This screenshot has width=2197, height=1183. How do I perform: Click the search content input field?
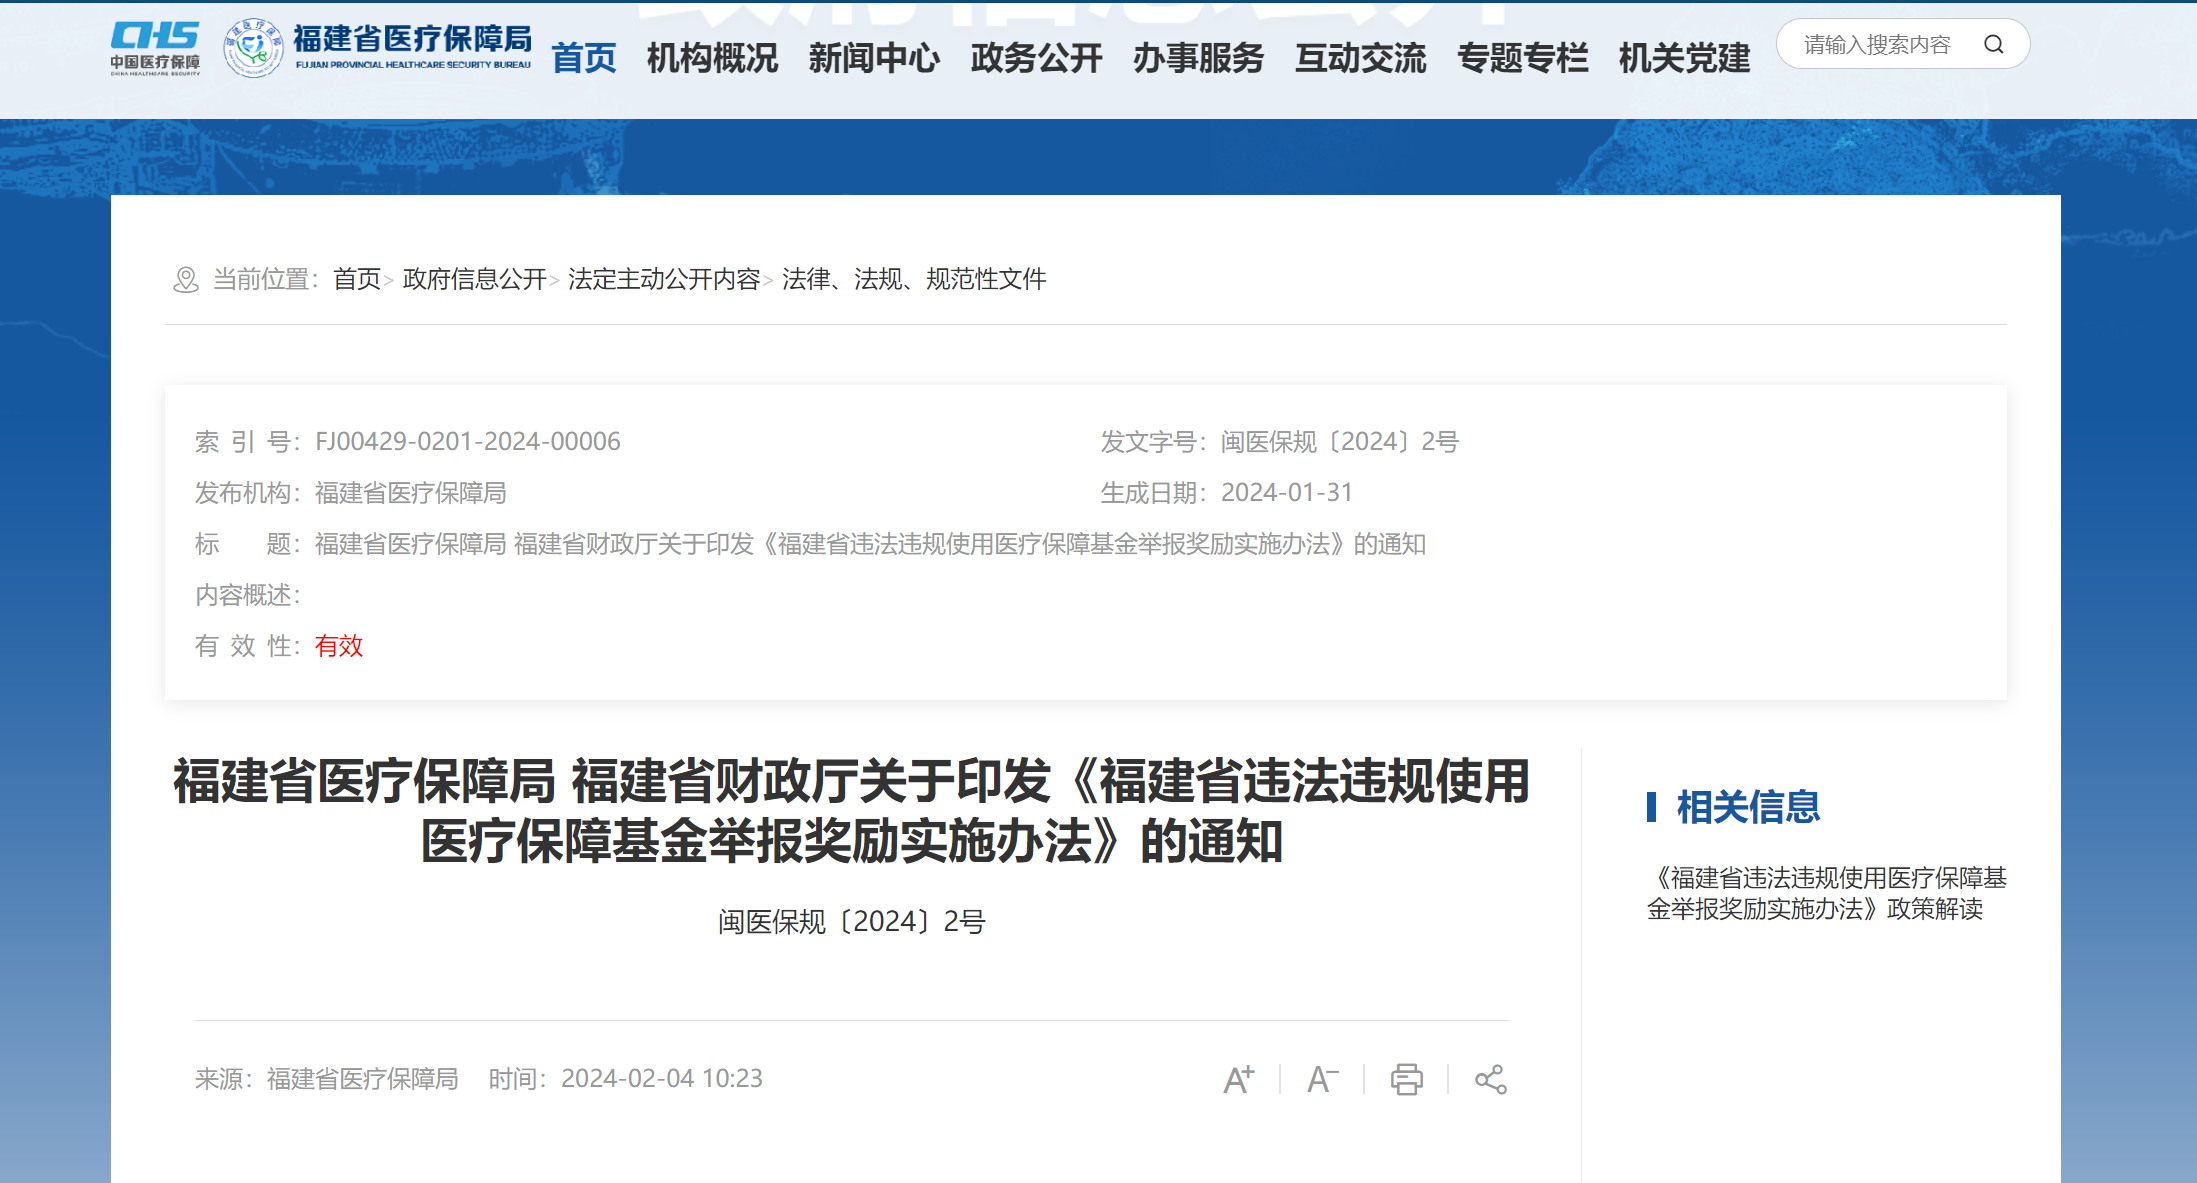1877,45
